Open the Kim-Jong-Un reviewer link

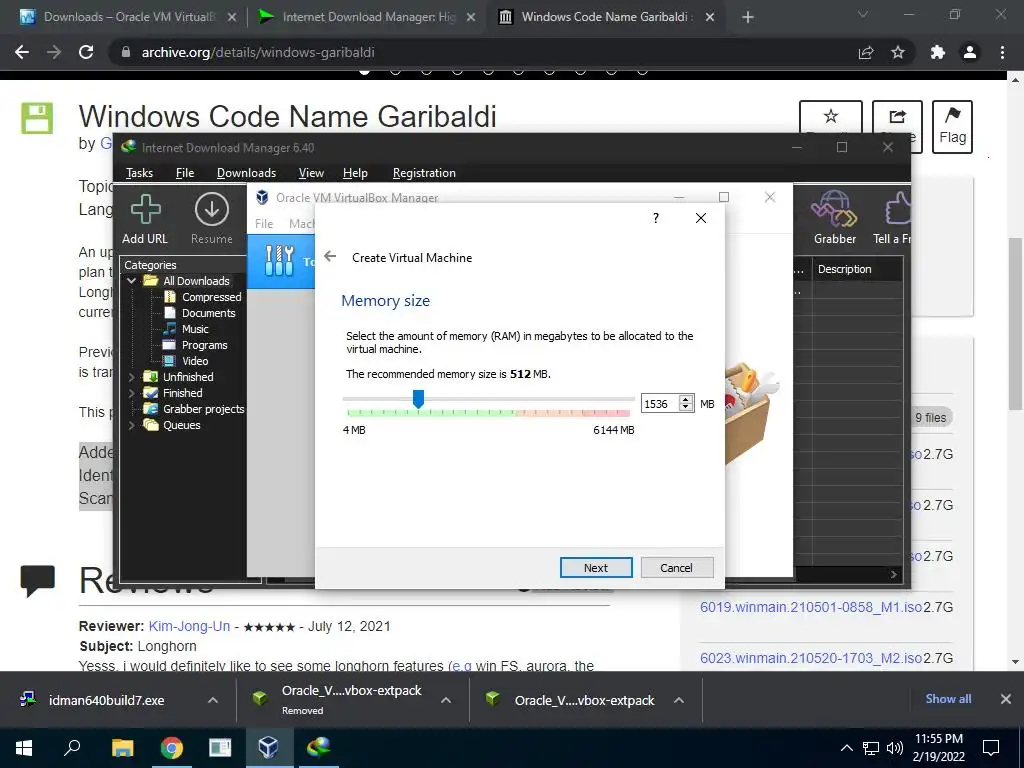tap(189, 626)
